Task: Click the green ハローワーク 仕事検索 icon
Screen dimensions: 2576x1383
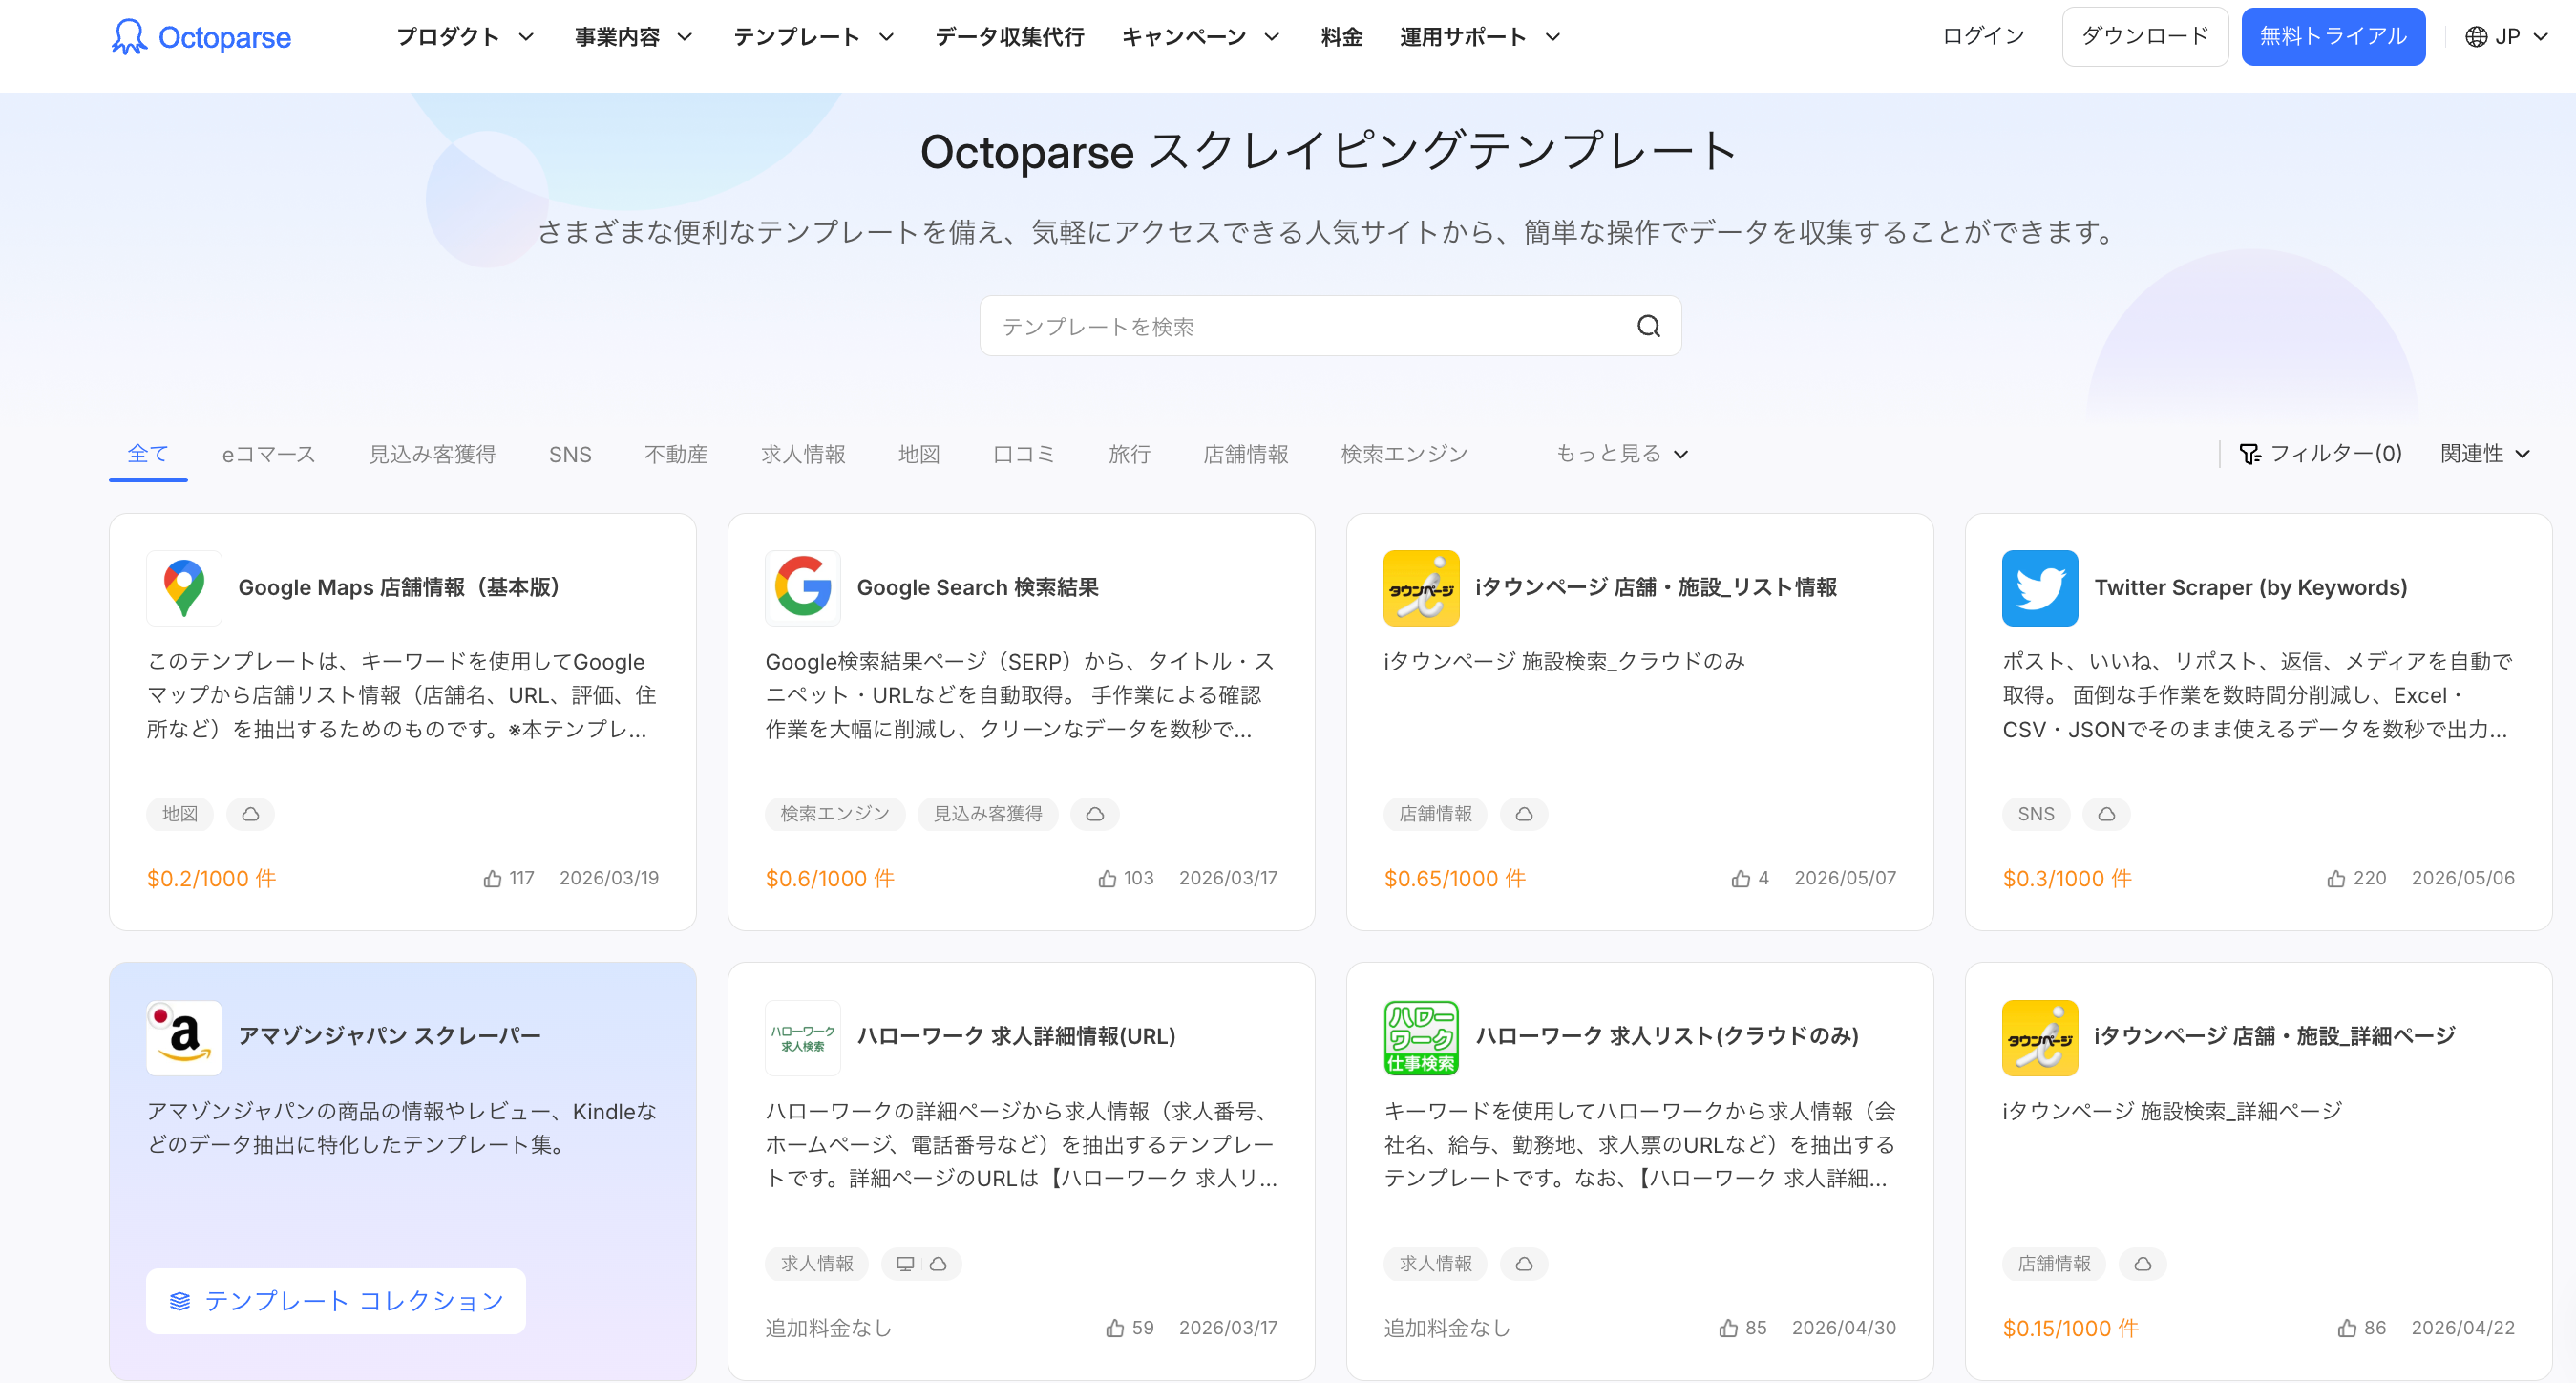Action: (1421, 1038)
